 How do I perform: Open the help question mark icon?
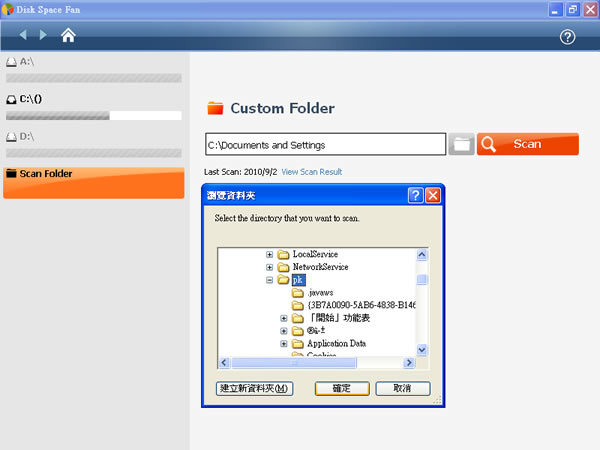click(x=567, y=37)
